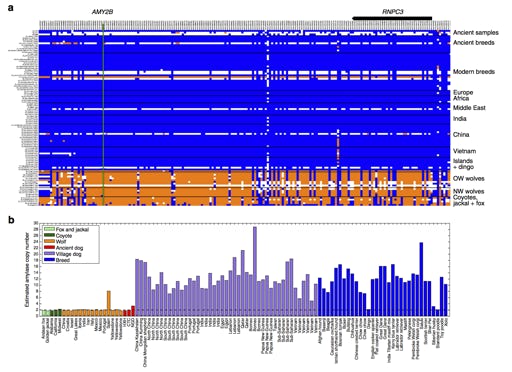Click the Fox and jackal legend swatch

tap(49, 230)
